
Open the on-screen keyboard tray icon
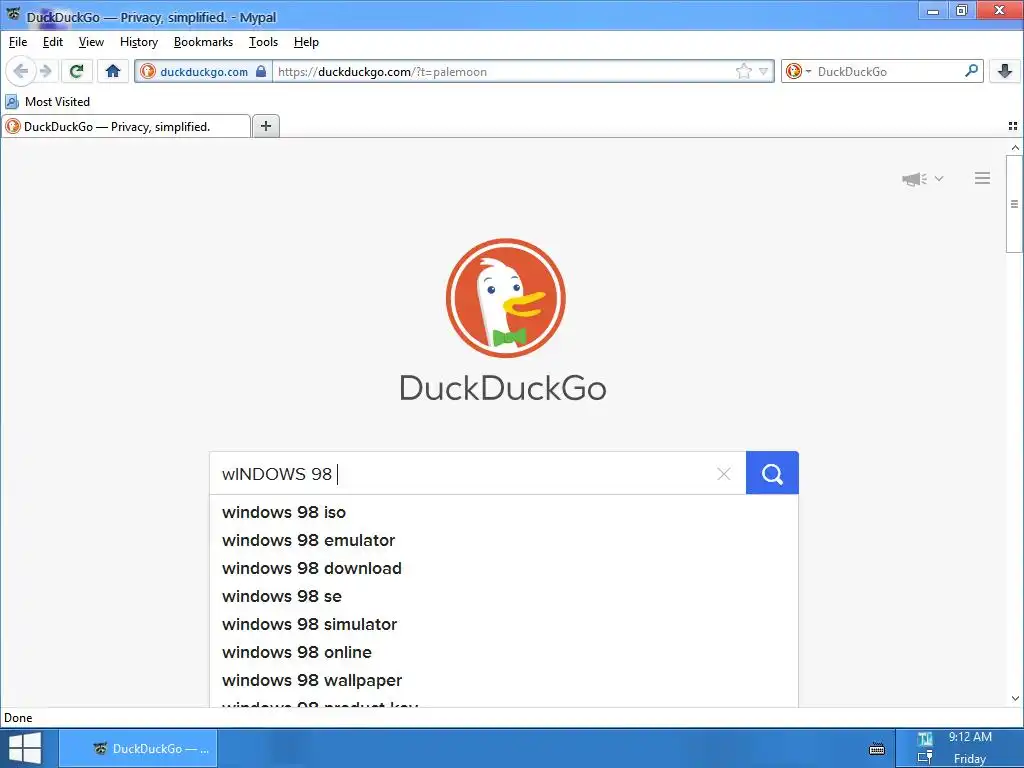point(877,748)
